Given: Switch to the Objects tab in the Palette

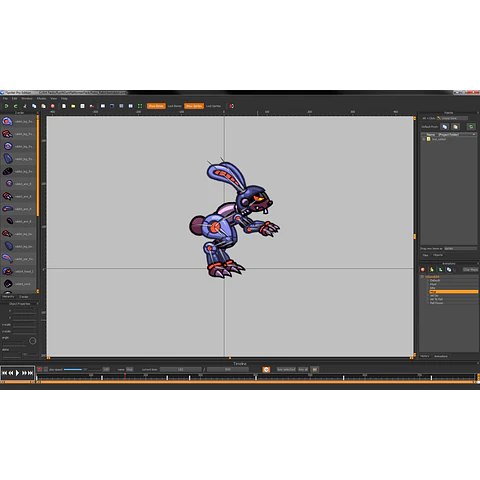Looking at the screenshot, I should 438,255.
